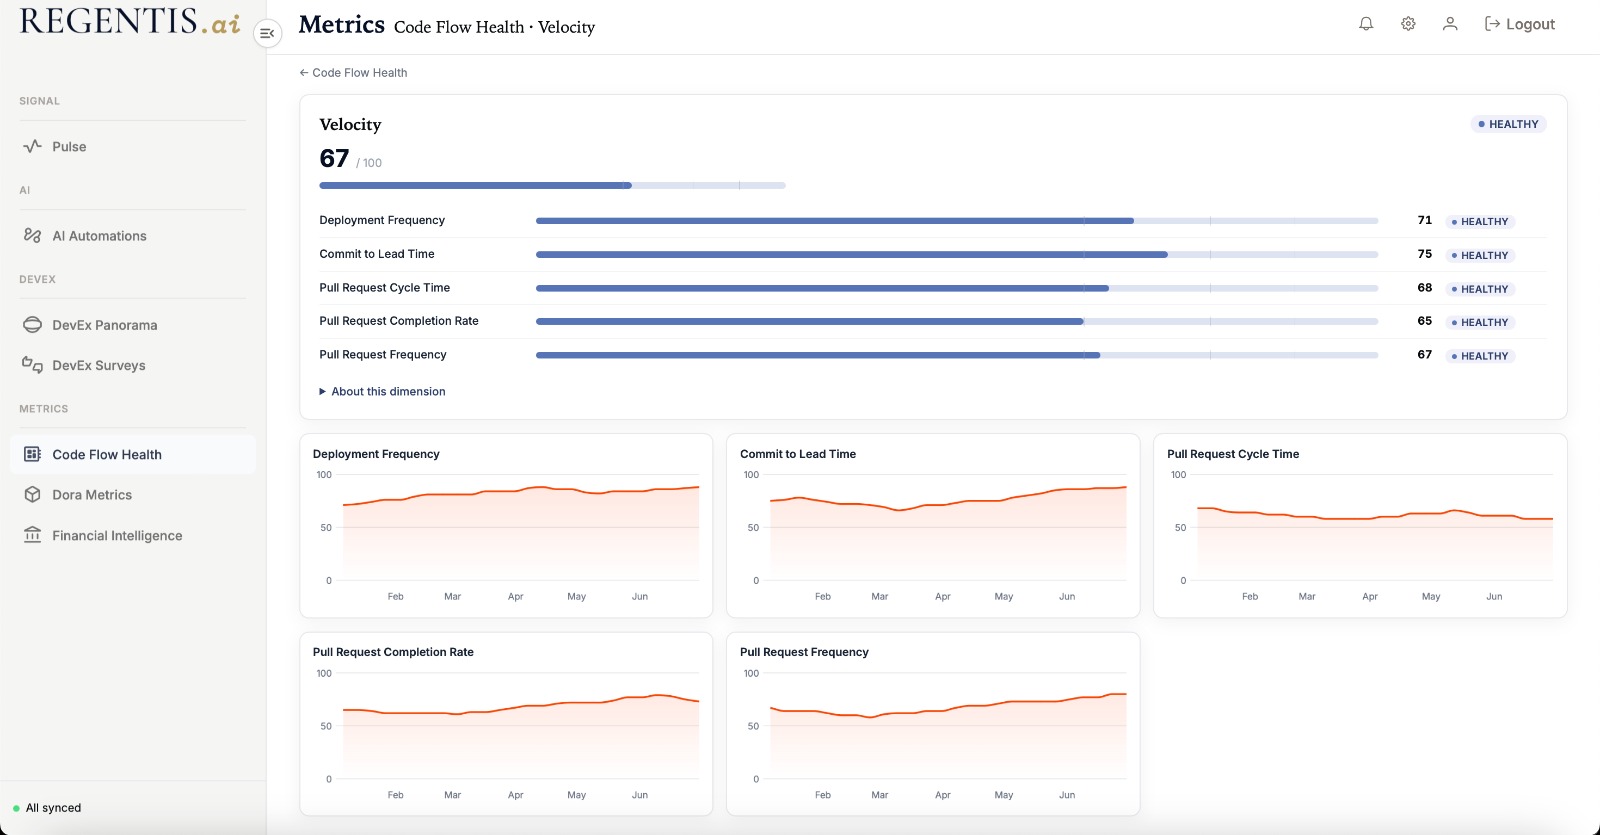Select Code Flow Health in sidebar
Screen dimensions: 1600x835
coord(133,454)
